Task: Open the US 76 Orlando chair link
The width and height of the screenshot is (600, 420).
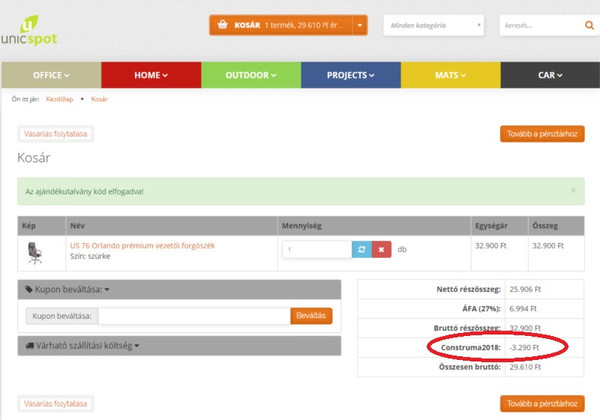Action: (x=141, y=245)
